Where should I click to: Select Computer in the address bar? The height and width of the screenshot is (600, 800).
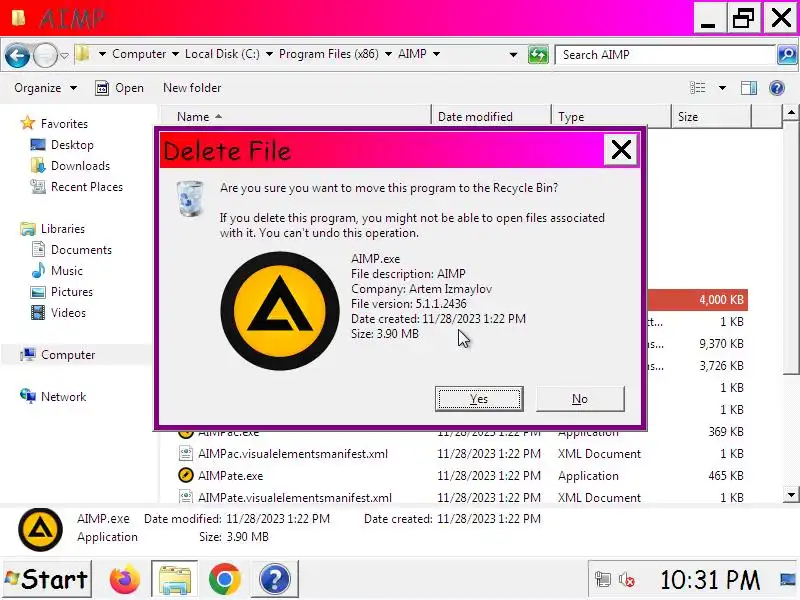tap(139, 54)
